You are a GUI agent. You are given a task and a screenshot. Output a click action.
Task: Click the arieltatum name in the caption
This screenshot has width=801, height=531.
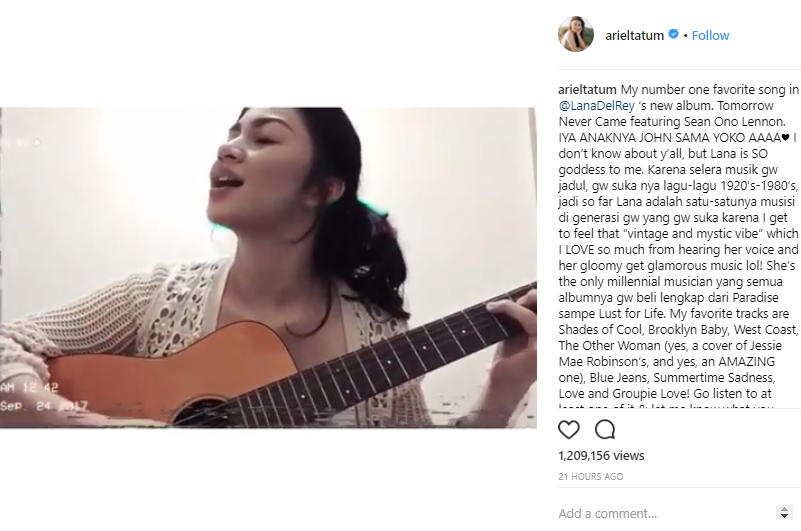click(x=587, y=89)
